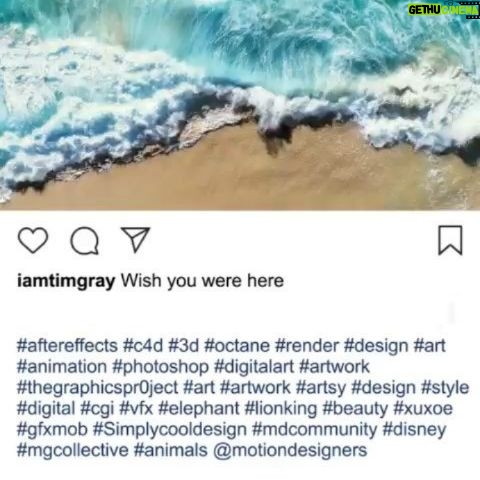480x480 pixels.
Task: Open the #Simplycooldesign hashtag
Action: pyautogui.click(x=170, y=430)
